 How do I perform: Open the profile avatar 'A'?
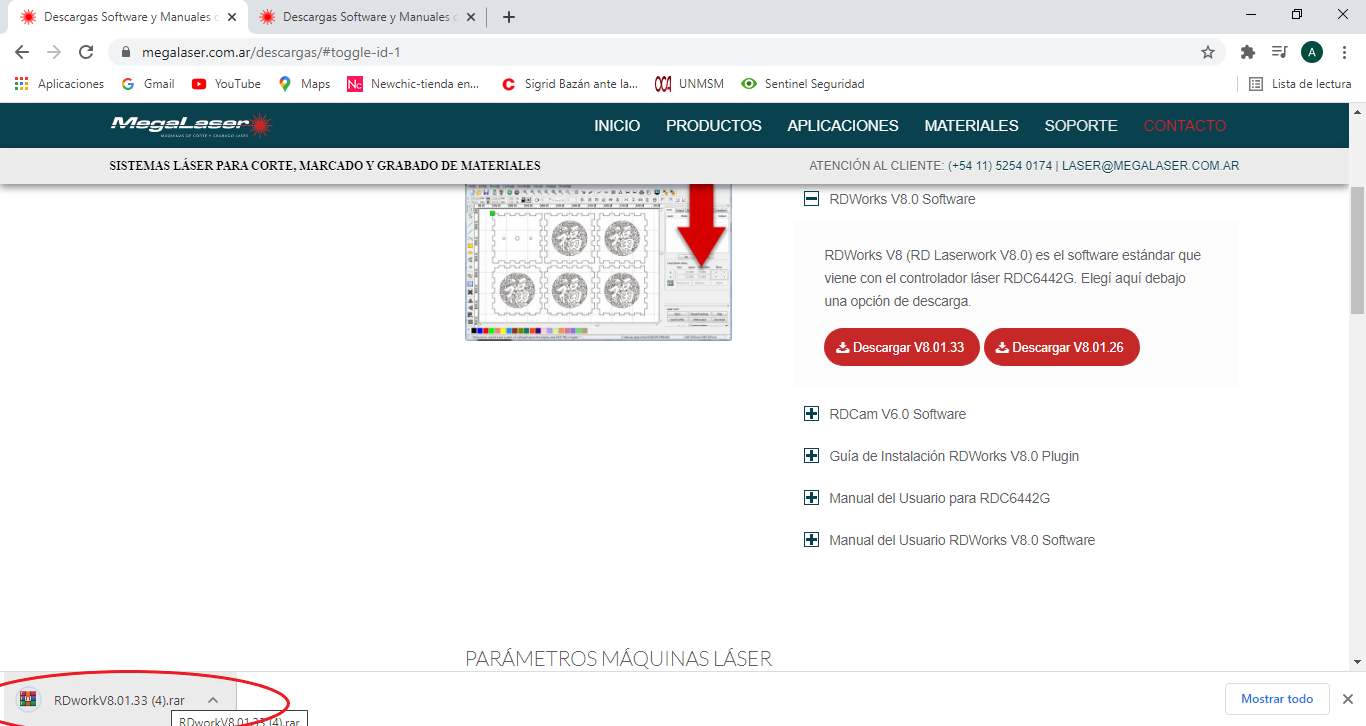1311,52
